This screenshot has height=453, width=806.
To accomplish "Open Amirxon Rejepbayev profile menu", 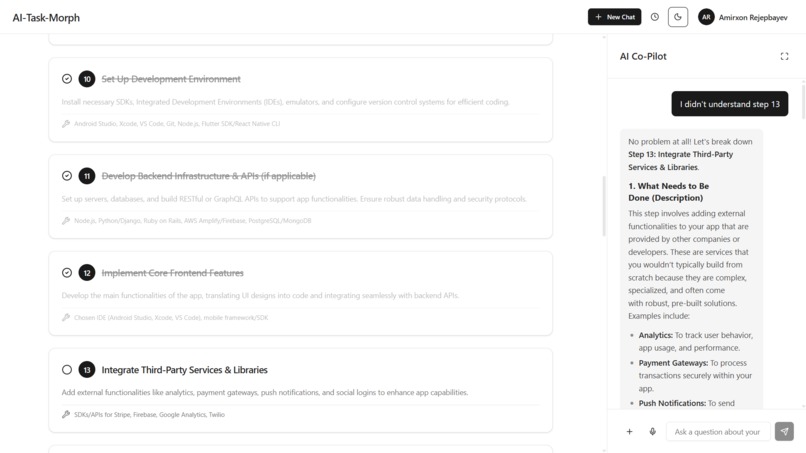I will (x=742, y=17).
